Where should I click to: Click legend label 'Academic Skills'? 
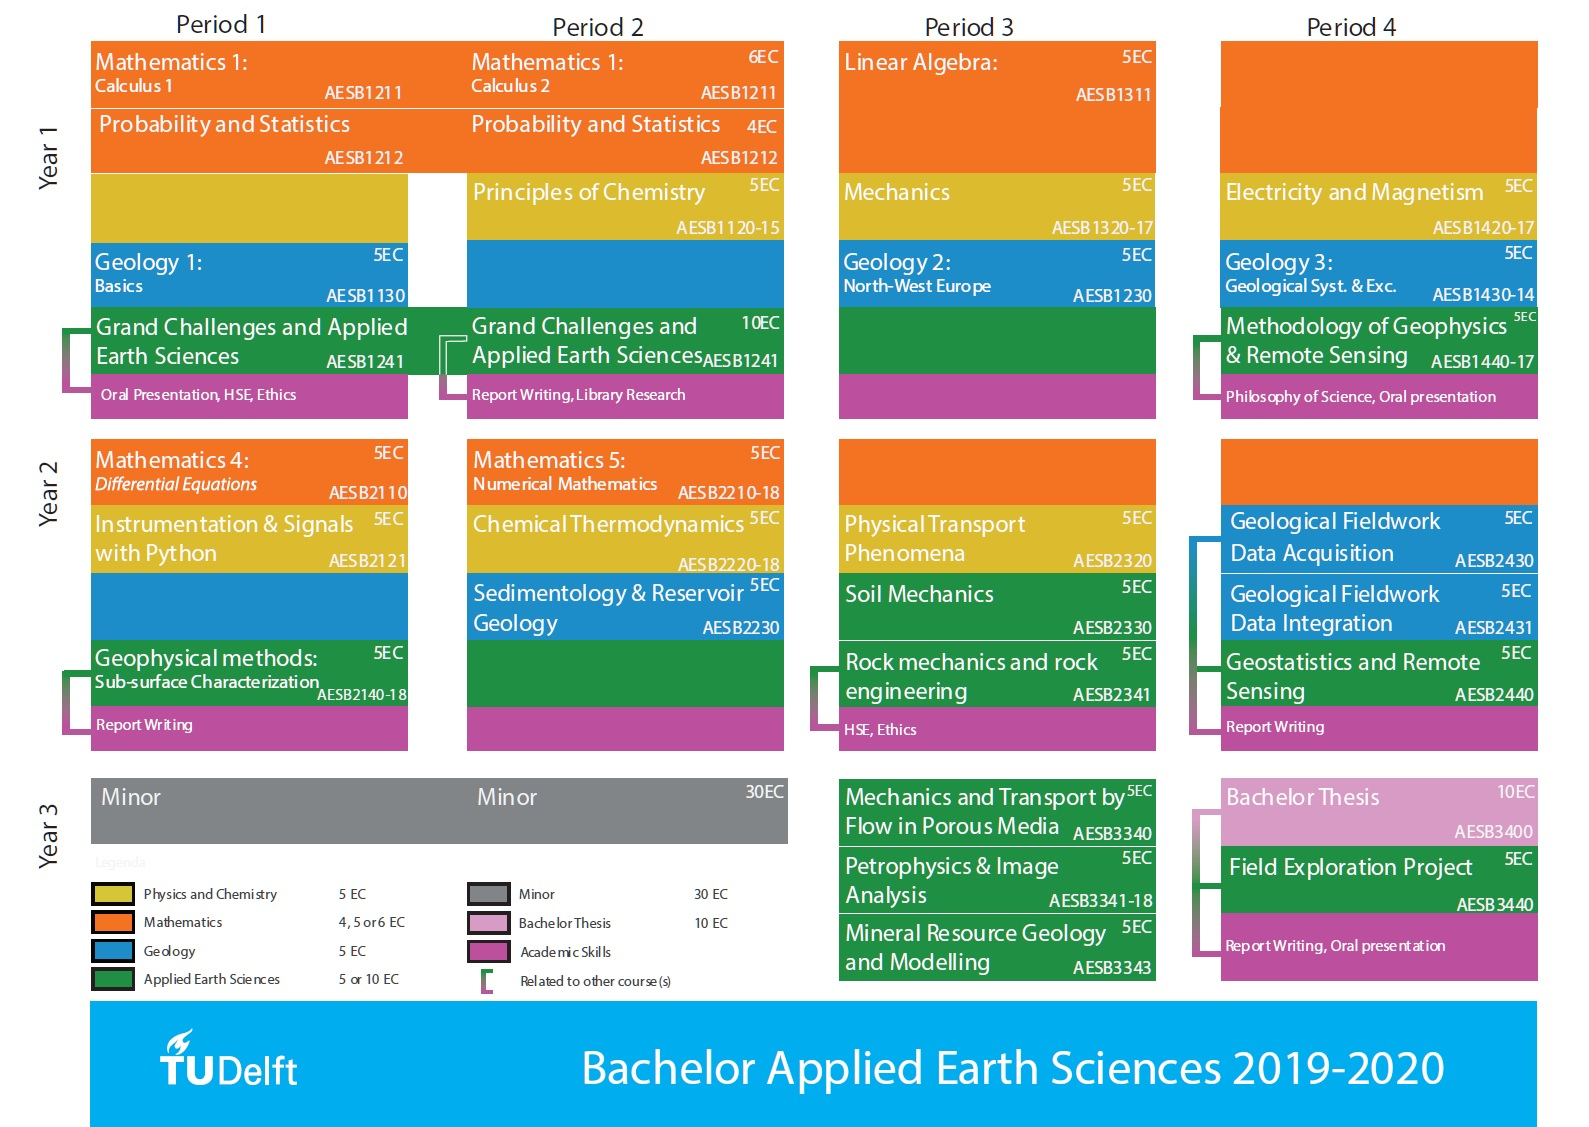click(565, 952)
